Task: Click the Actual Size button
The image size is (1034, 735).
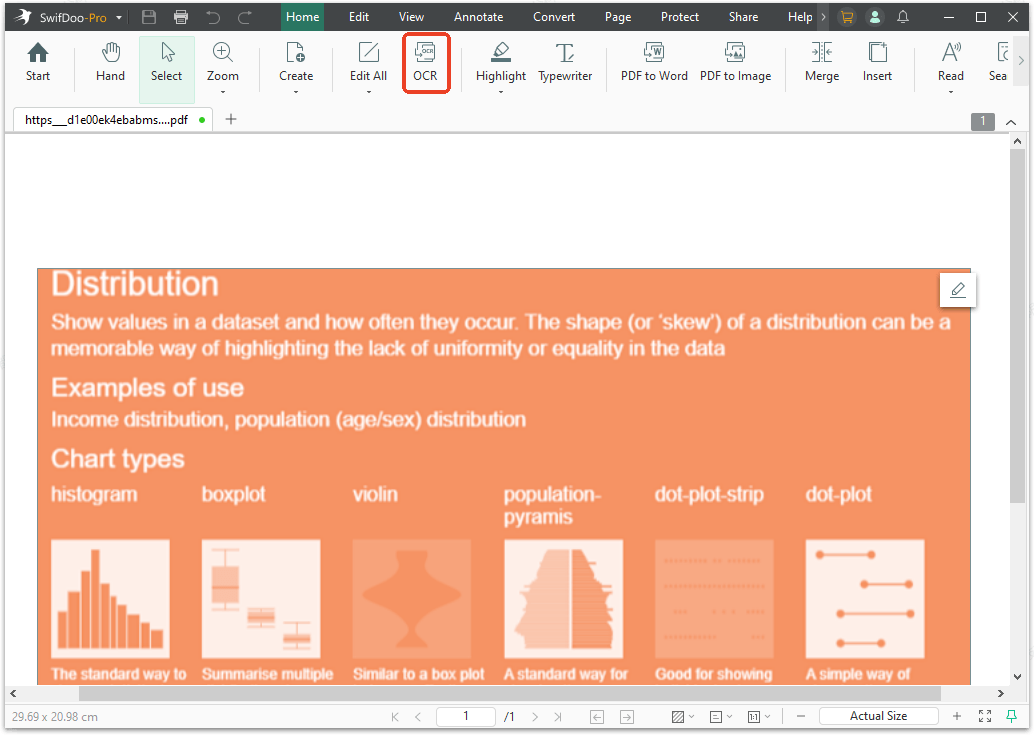Action: pyautogui.click(x=879, y=716)
